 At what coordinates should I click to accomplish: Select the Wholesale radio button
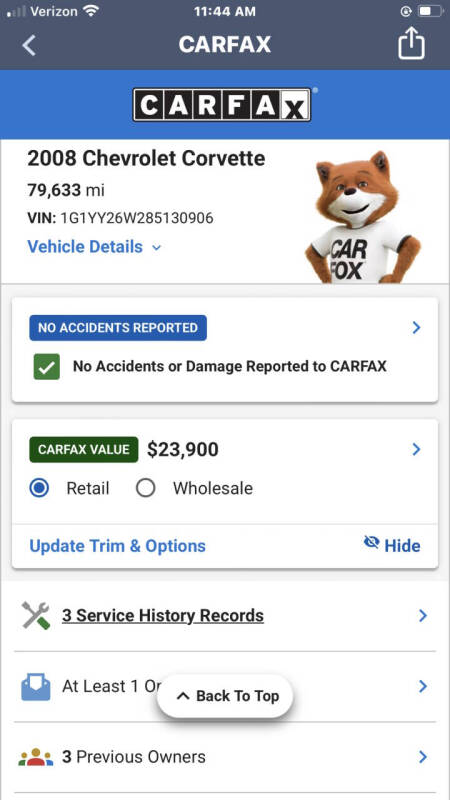coord(145,488)
